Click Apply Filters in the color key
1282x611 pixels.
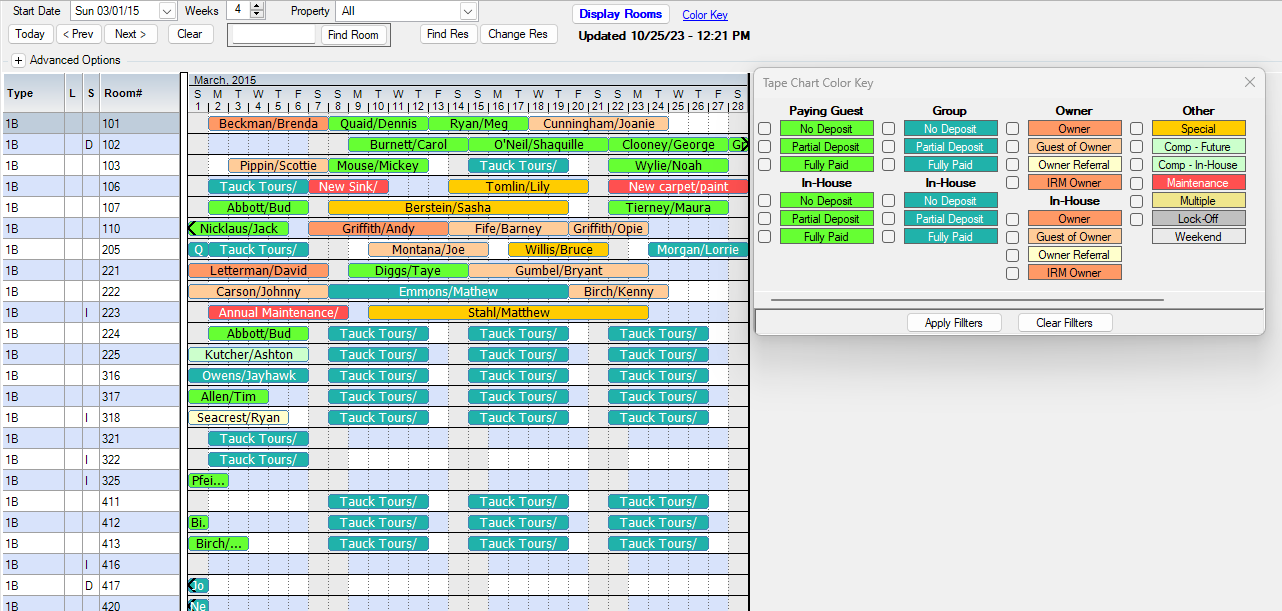(x=953, y=323)
